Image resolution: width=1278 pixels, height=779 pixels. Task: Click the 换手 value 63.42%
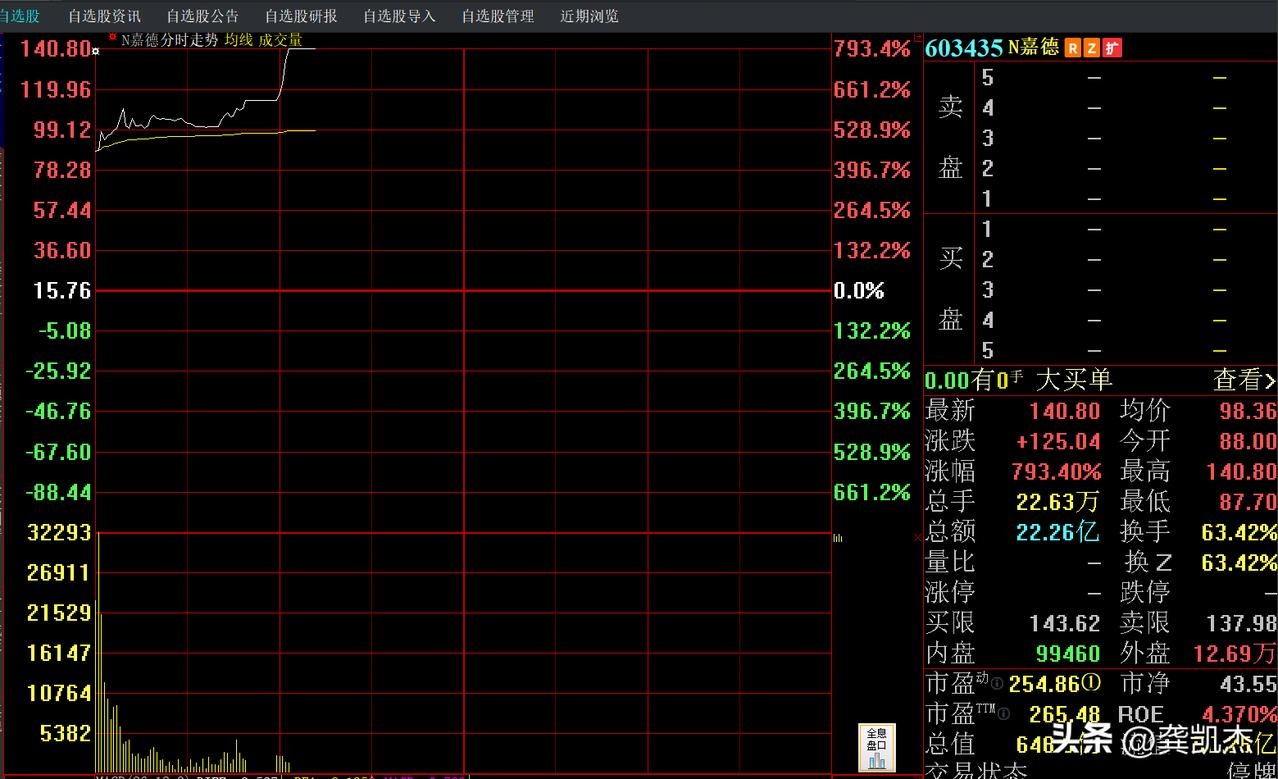1239,532
